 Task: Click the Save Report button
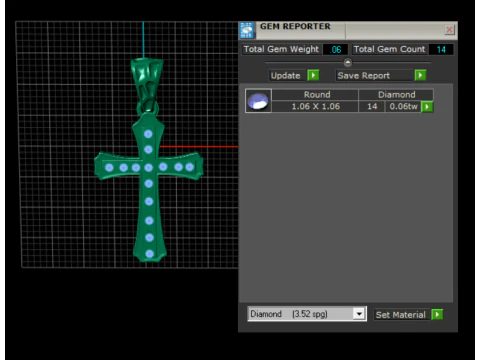pyautogui.click(x=374, y=76)
